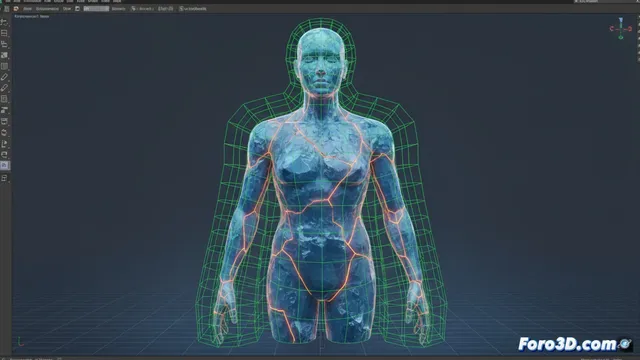Screen dimensions: 640x360
Task: Click the highlighted active tool in left toolbar
Action: click(x=4, y=166)
